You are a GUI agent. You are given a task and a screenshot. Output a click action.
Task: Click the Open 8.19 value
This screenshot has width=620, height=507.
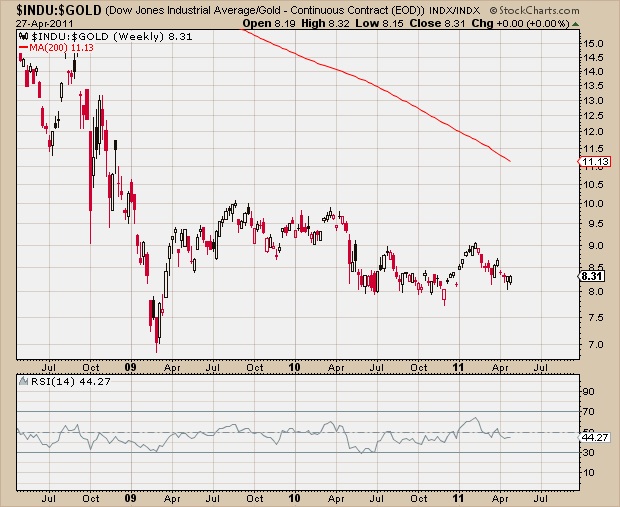[x=269, y=23]
